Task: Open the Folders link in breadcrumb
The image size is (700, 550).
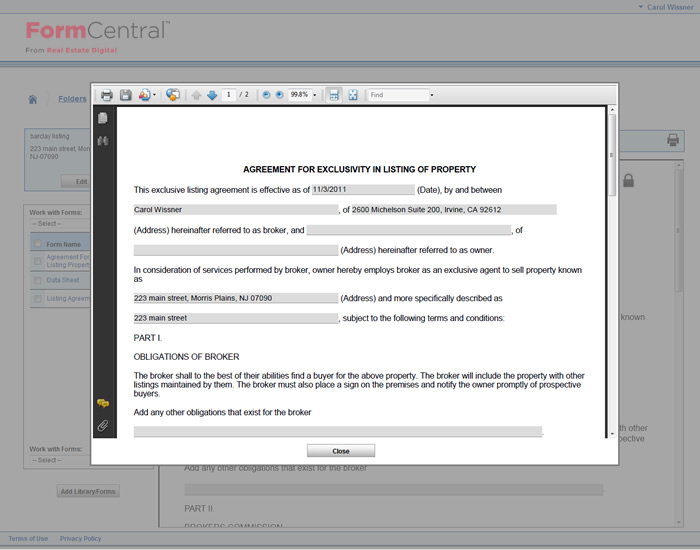Action: coord(72,99)
